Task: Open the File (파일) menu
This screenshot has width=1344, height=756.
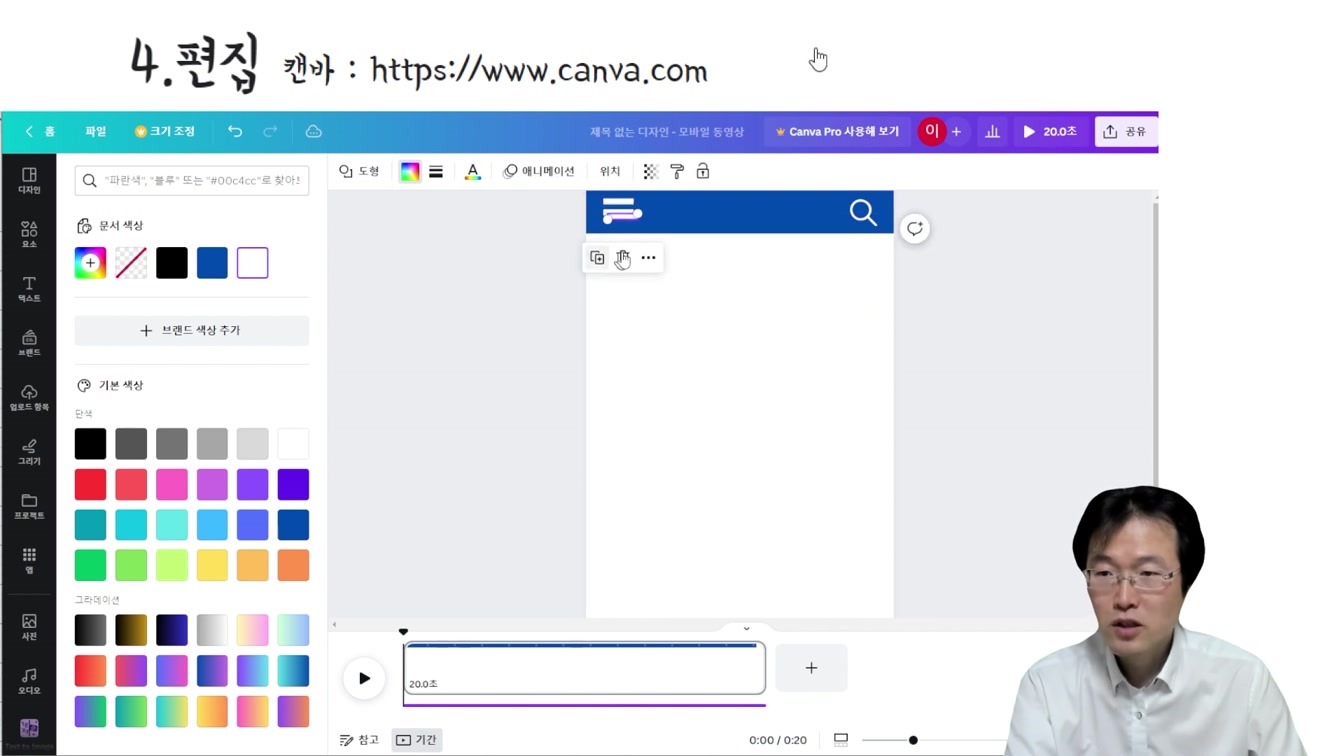Action: (x=95, y=131)
